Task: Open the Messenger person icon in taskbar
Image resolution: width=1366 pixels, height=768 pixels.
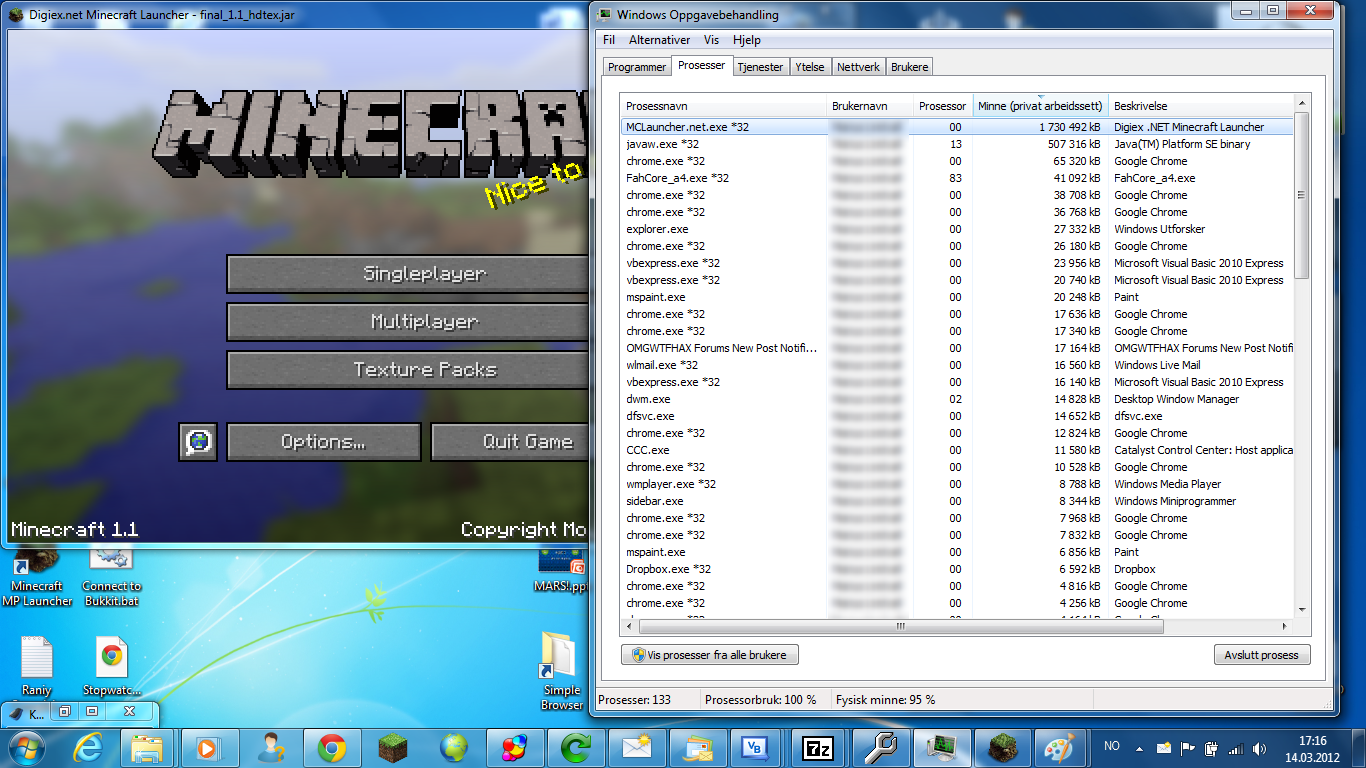Action: pos(271,747)
